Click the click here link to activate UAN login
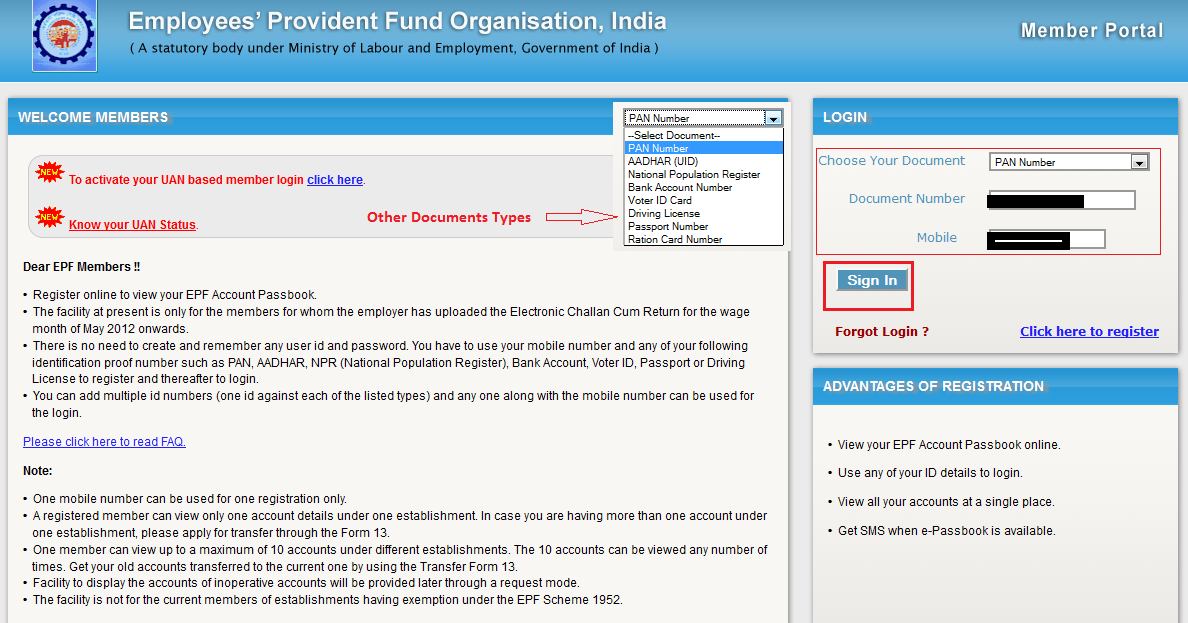1188x623 pixels. pyautogui.click(x=334, y=180)
